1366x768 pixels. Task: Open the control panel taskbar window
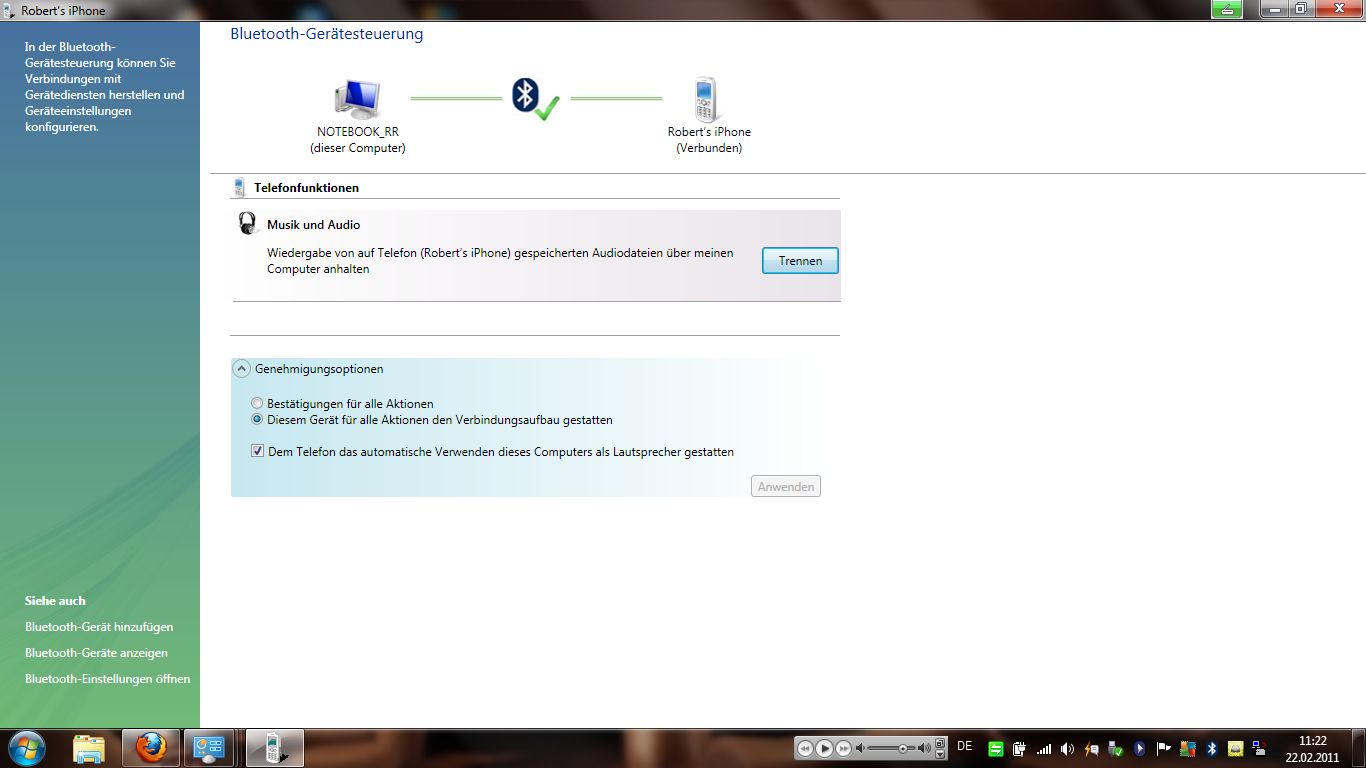(x=210, y=748)
